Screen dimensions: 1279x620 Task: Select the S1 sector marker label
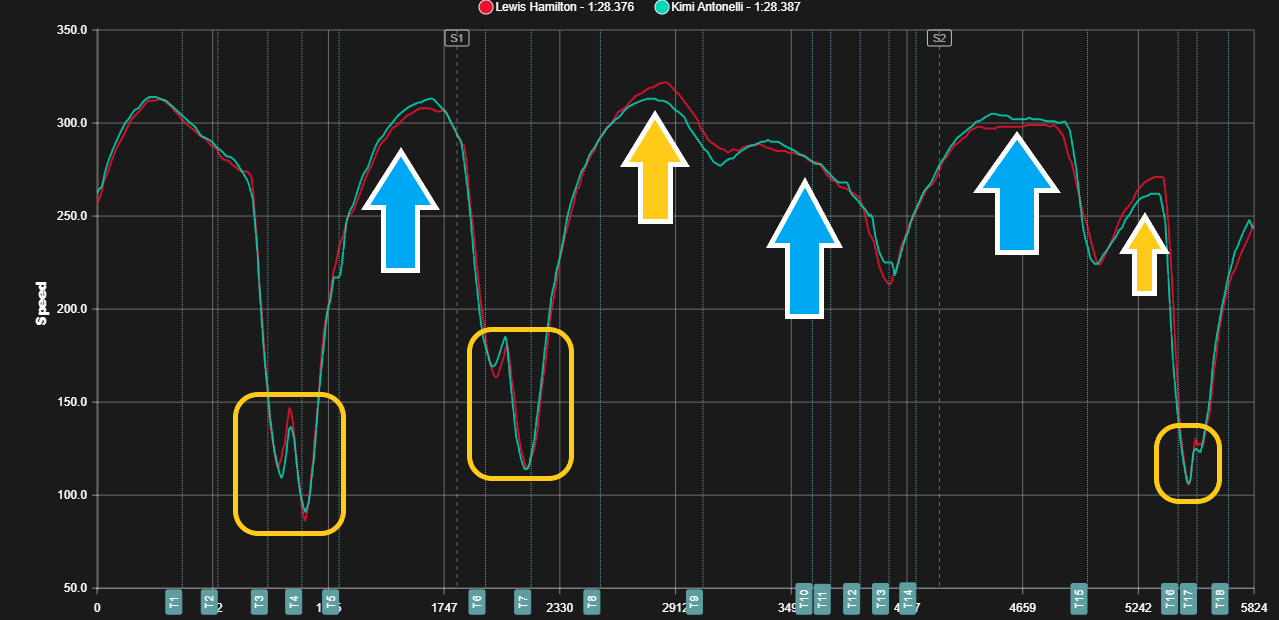coord(457,38)
